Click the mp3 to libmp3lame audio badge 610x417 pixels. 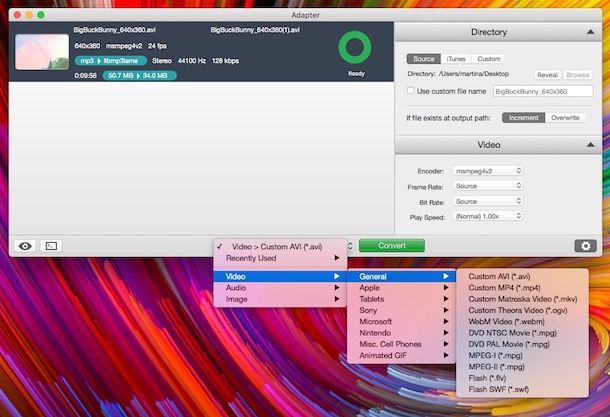(x=110, y=61)
